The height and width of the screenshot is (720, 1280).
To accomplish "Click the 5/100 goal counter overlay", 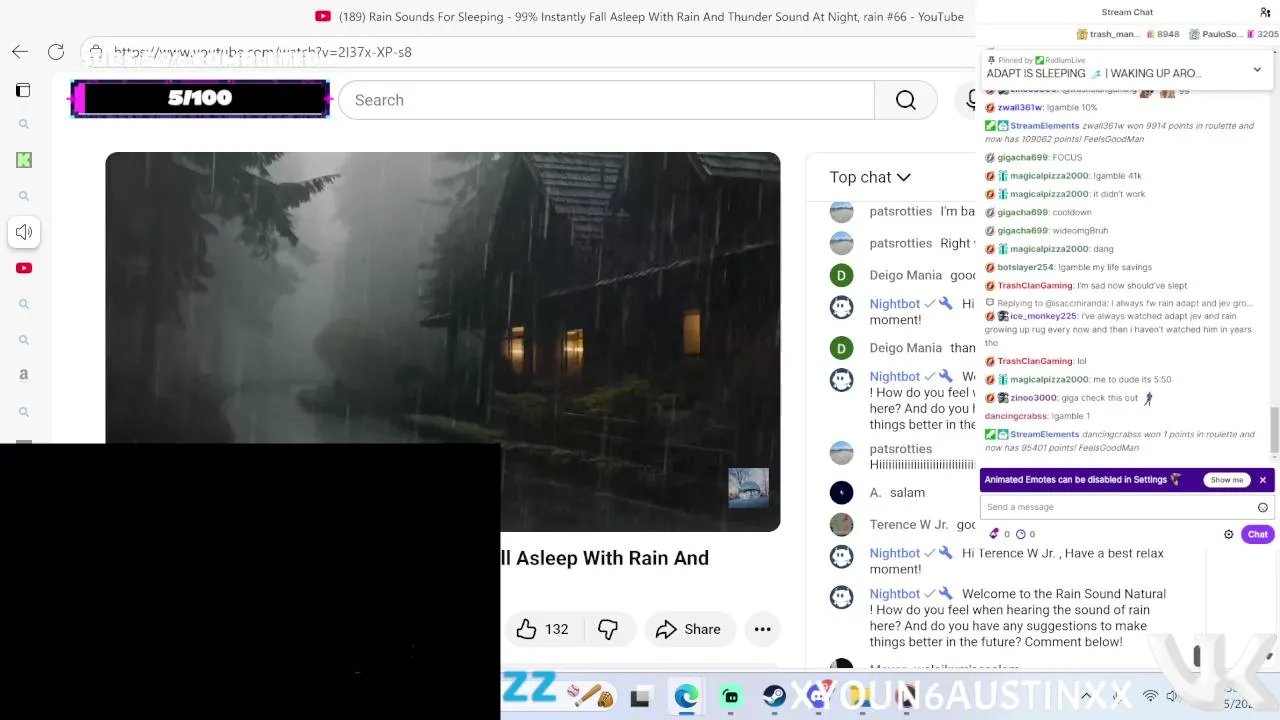I will coord(200,98).
